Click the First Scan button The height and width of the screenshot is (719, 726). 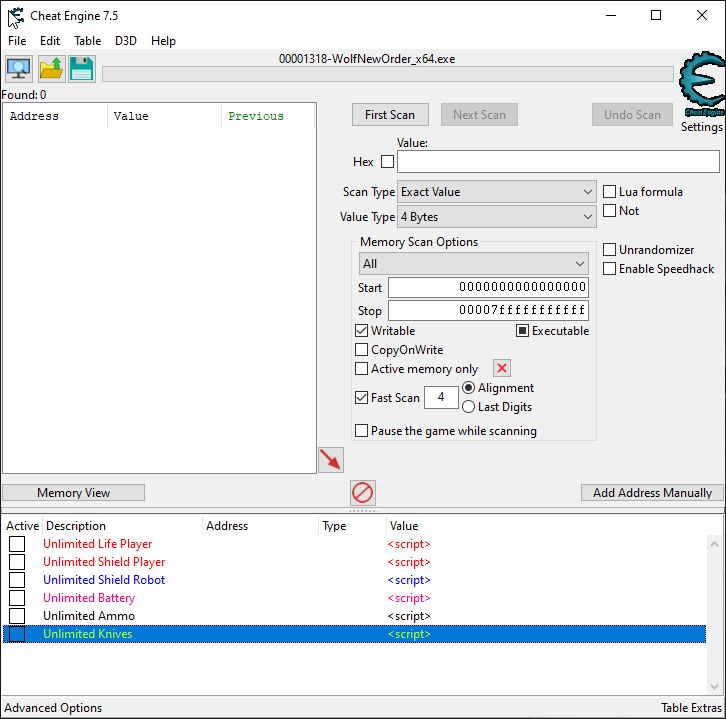pyautogui.click(x=390, y=114)
